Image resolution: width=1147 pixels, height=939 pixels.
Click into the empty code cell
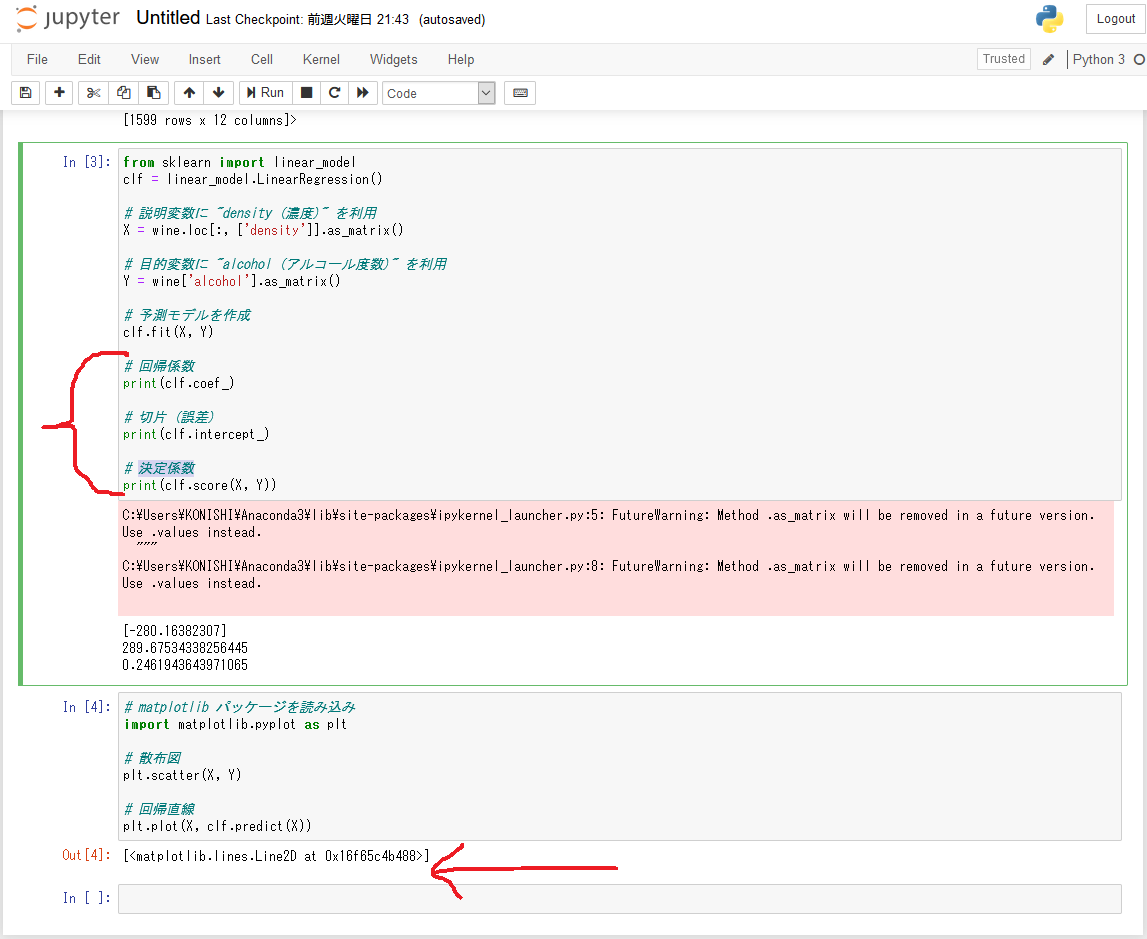(x=620, y=899)
